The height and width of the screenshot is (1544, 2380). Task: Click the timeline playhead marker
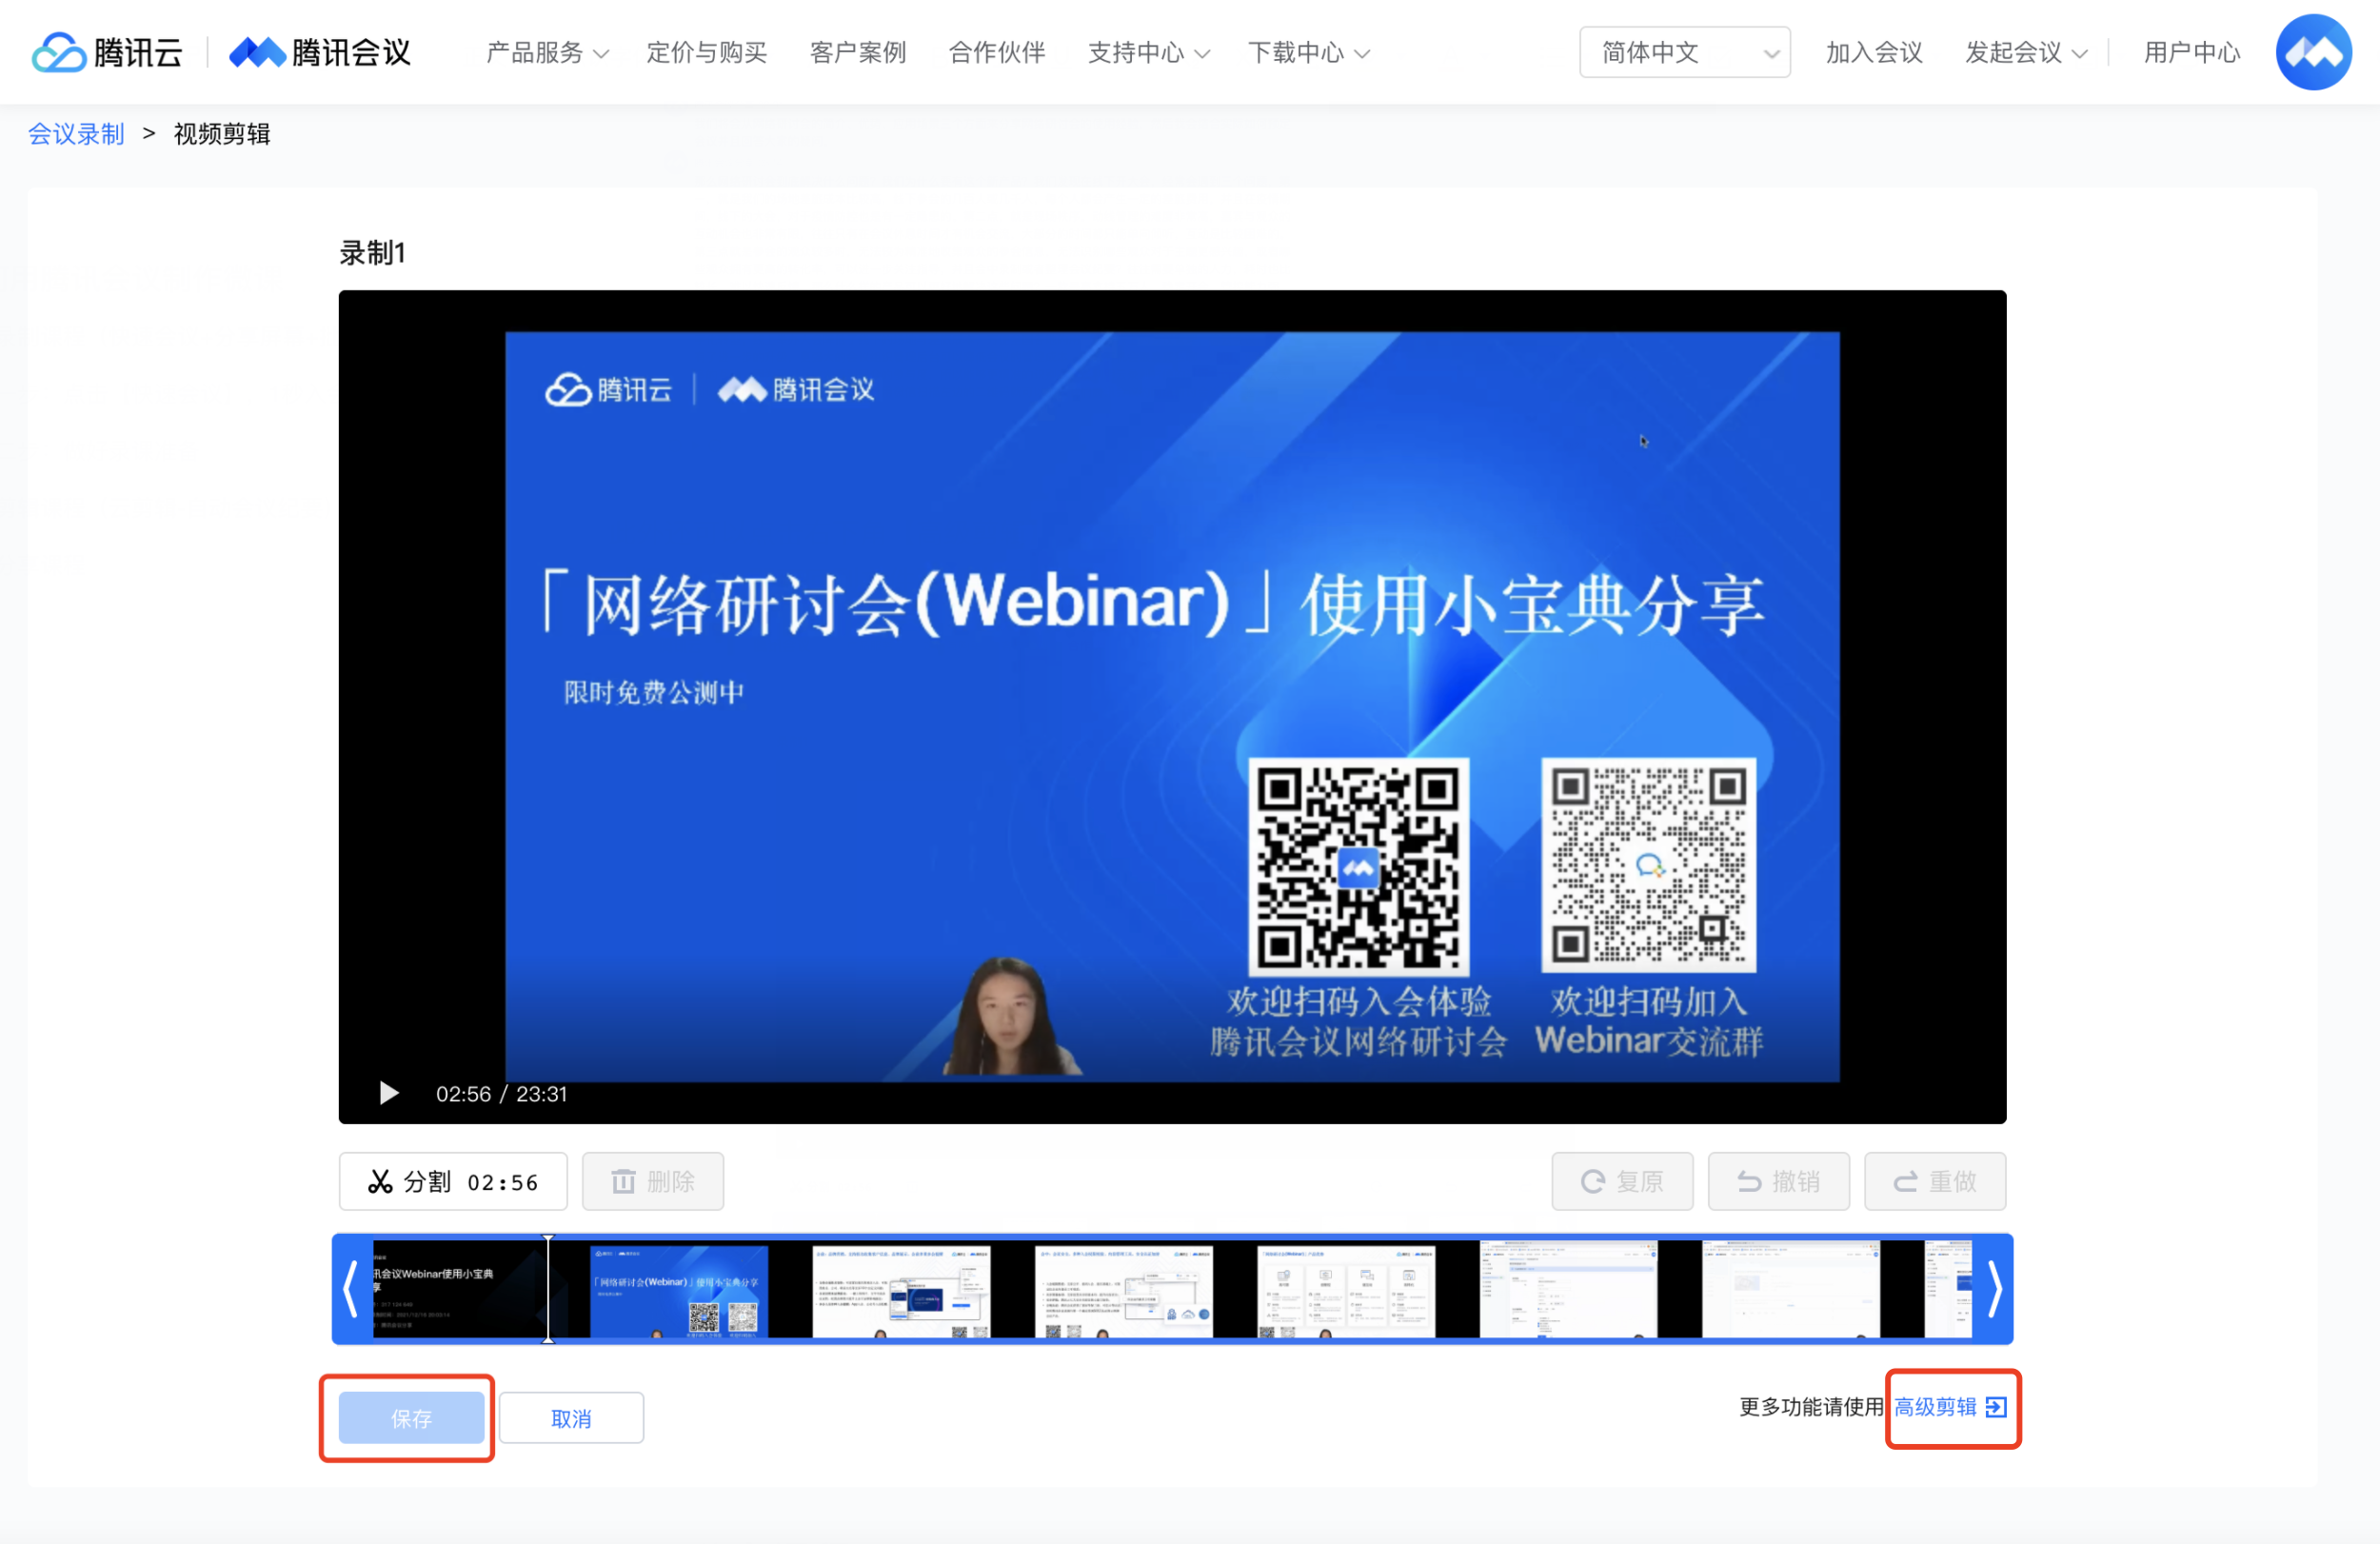click(x=548, y=1289)
